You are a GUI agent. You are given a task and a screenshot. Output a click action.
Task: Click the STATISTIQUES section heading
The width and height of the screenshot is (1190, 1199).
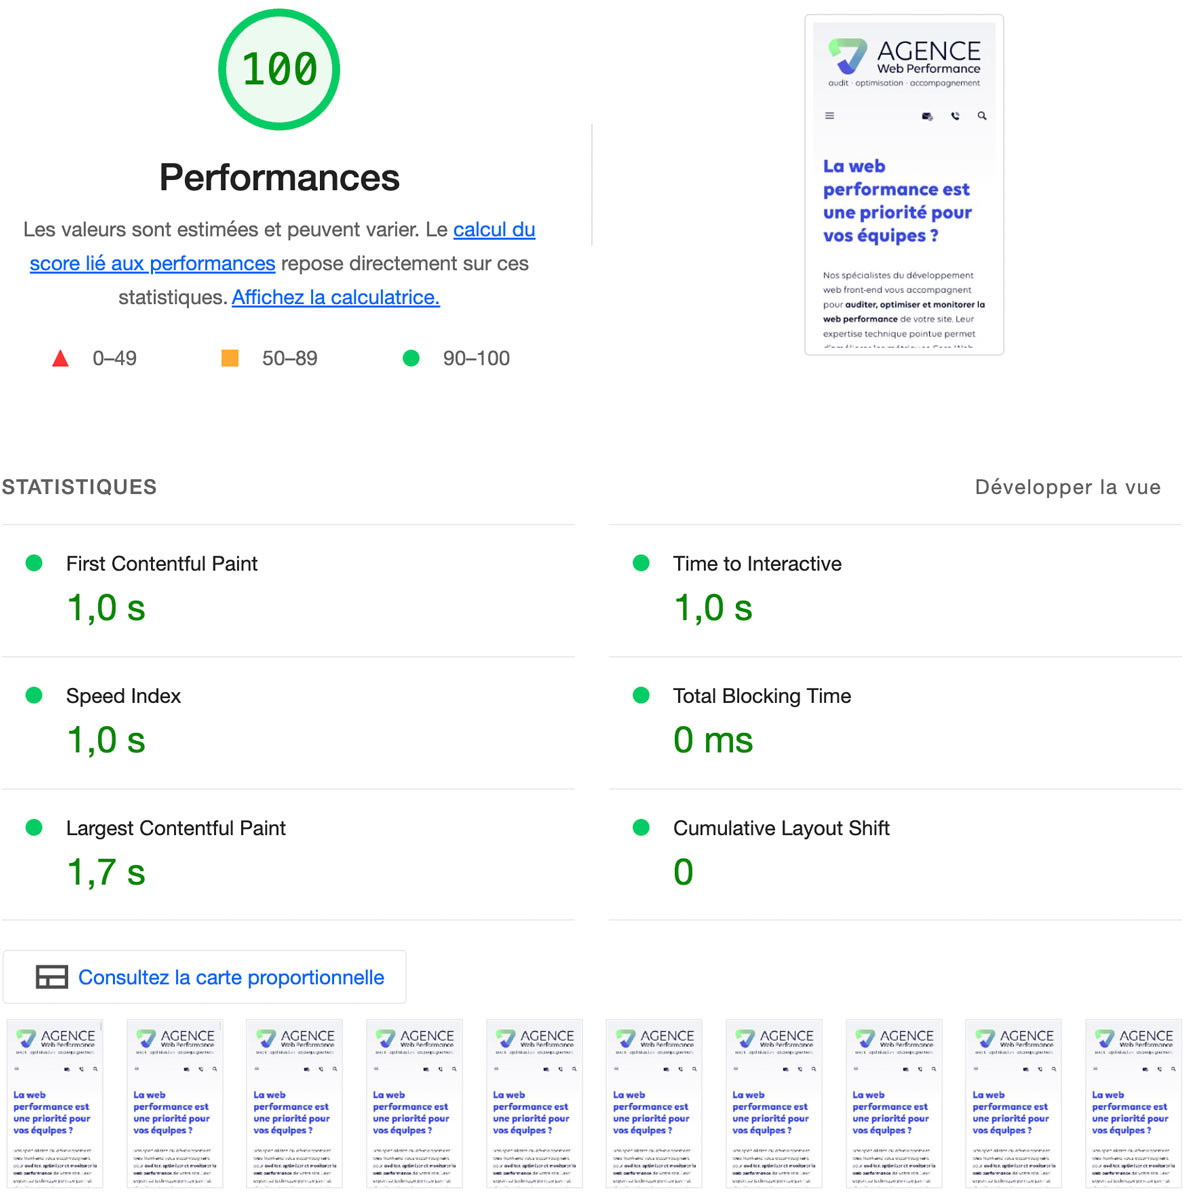point(80,487)
